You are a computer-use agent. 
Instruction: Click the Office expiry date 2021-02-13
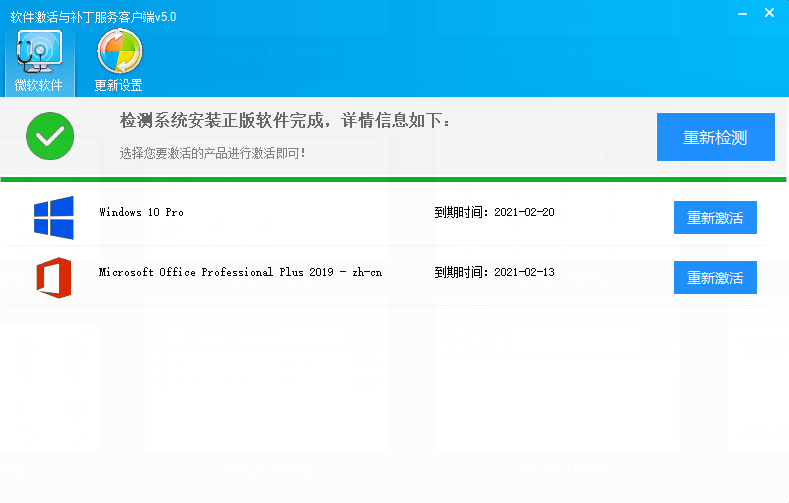[524, 272]
